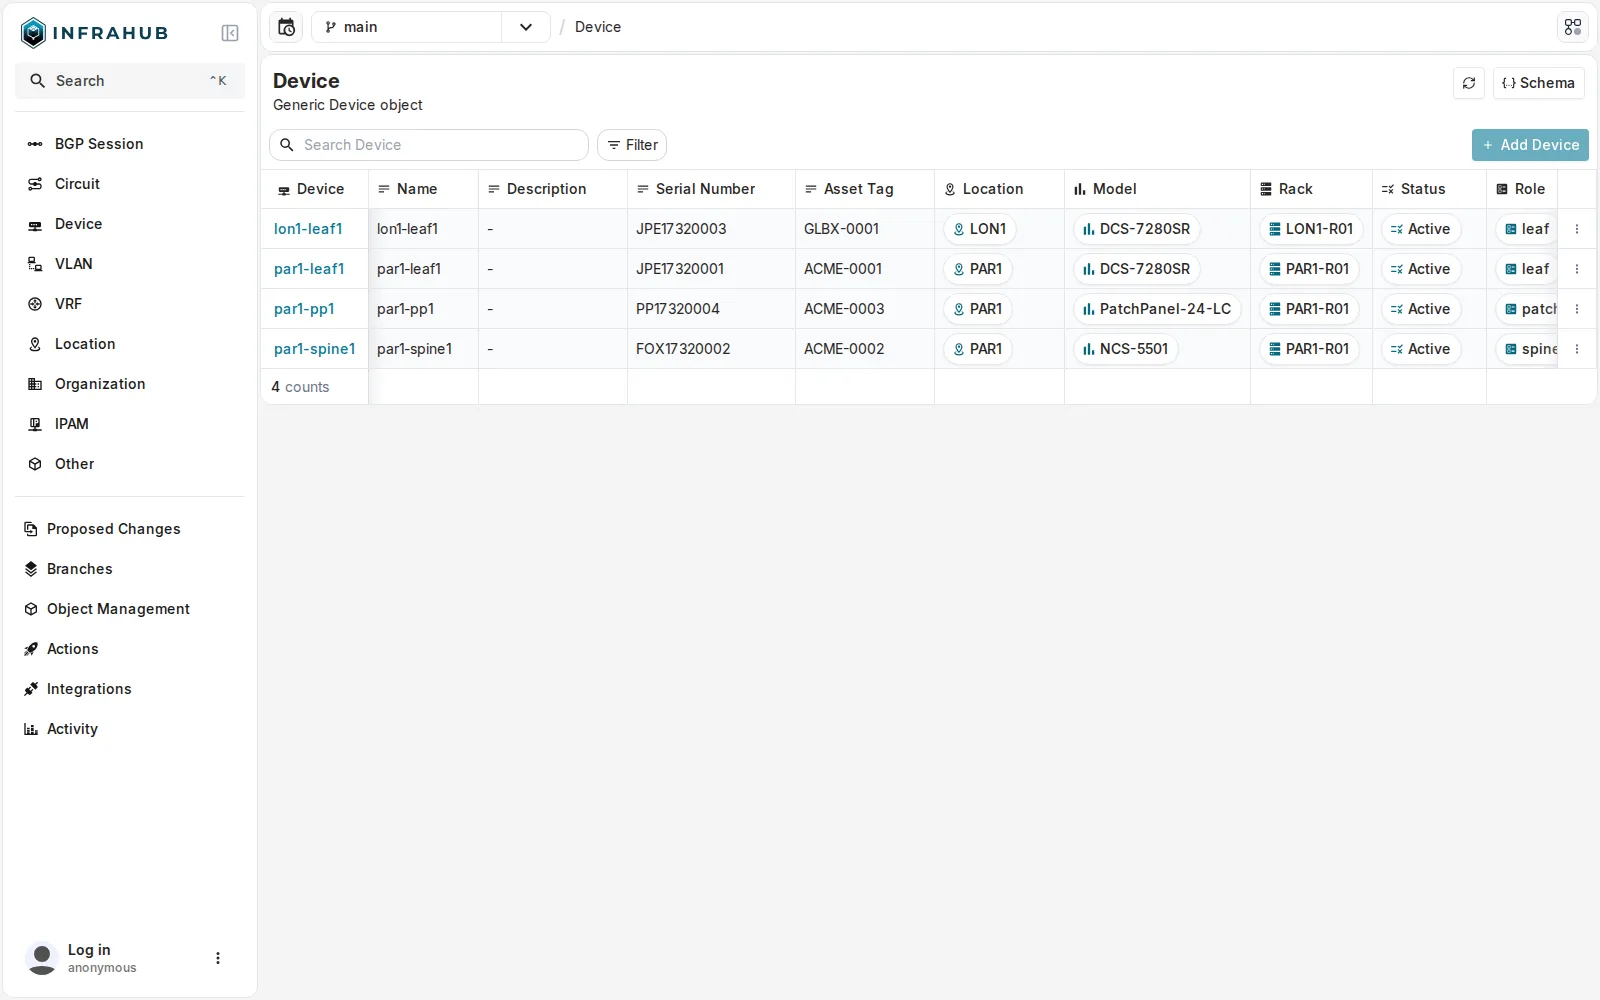Click Add Device button
The image size is (1600, 1000).
1530,145
